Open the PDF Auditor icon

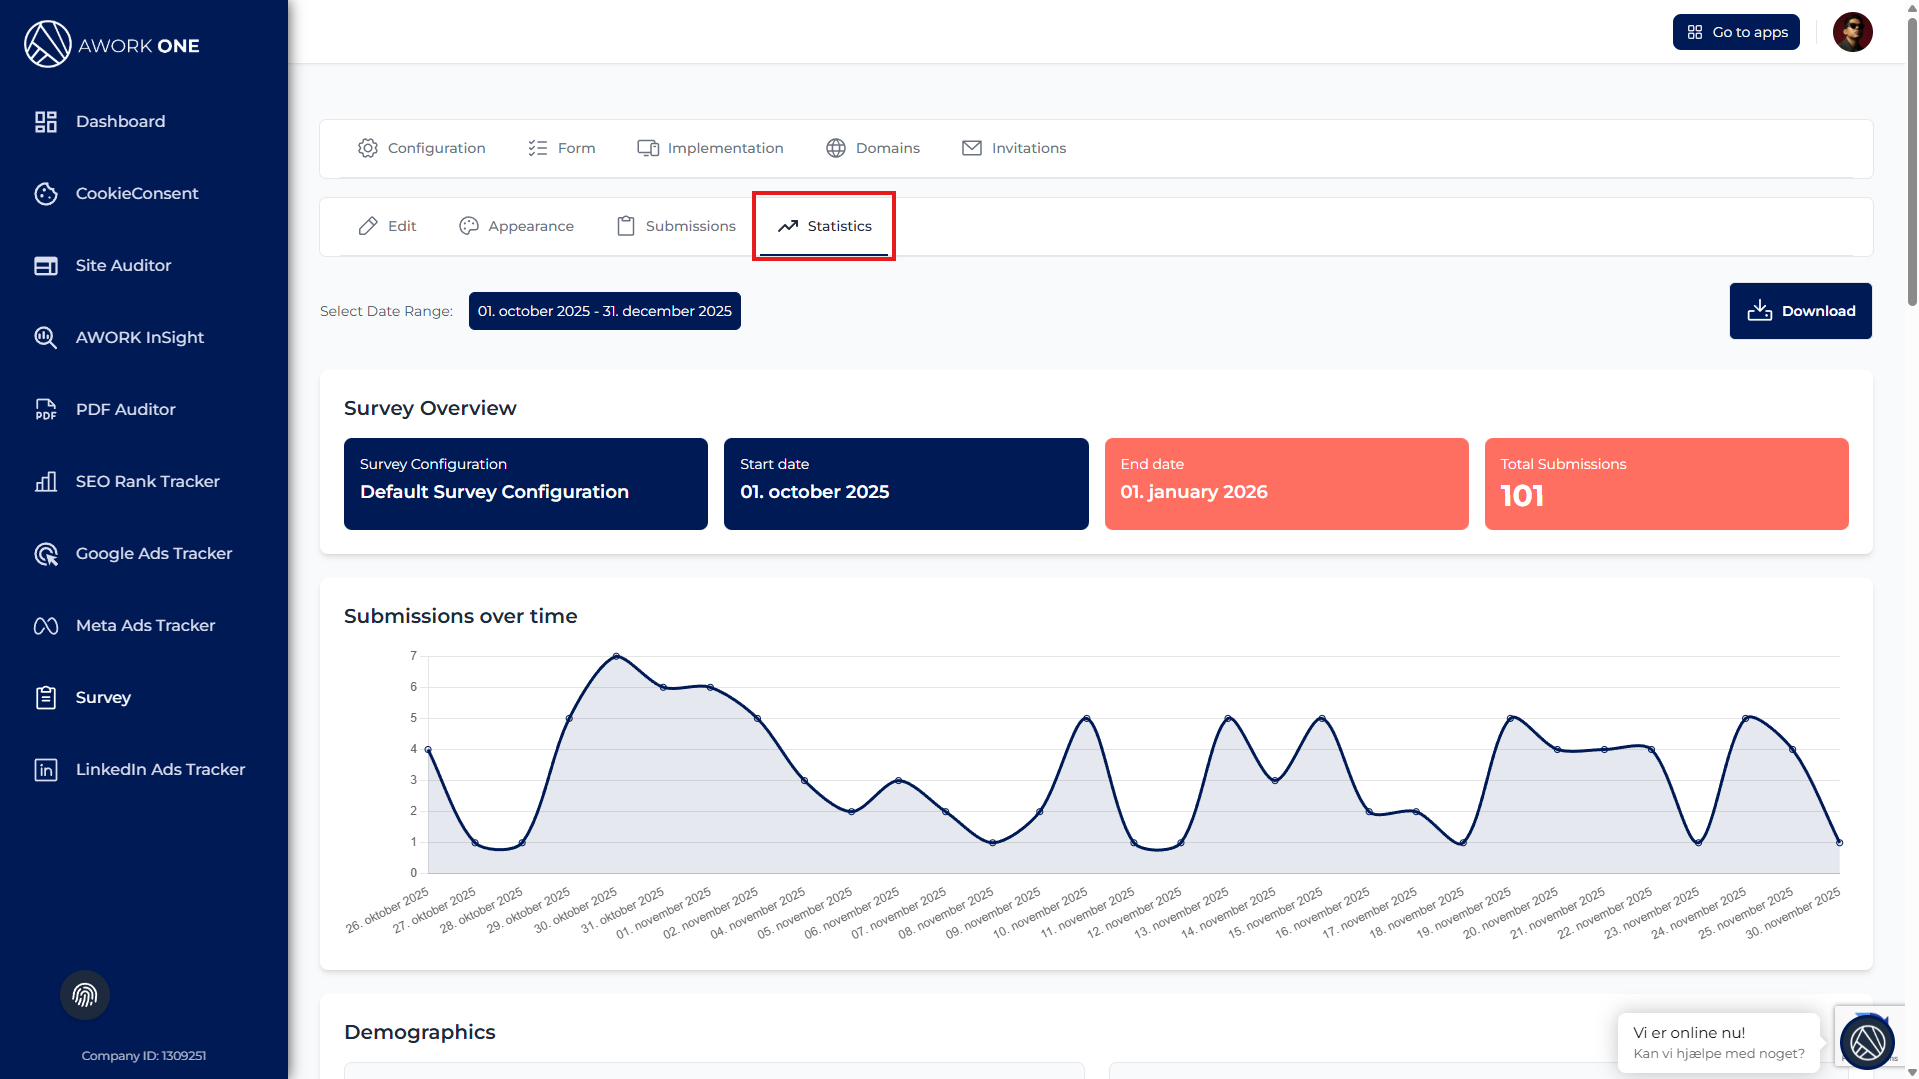click(46, 410)
